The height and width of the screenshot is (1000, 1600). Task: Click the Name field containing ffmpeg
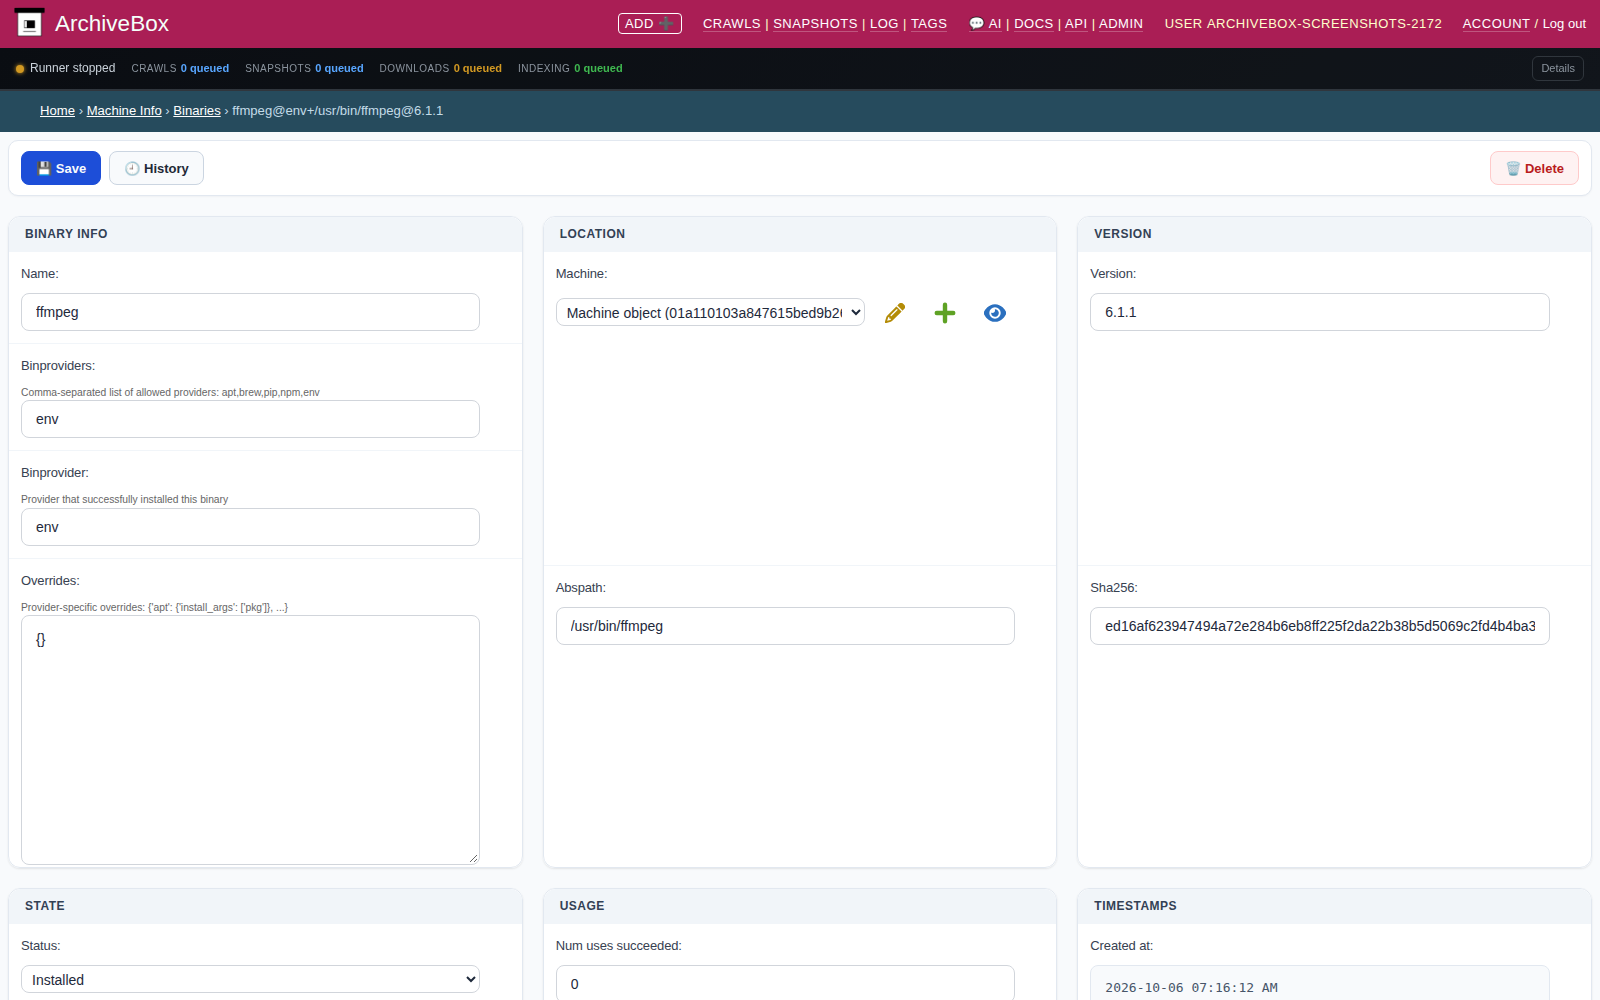tap(250, 312)
